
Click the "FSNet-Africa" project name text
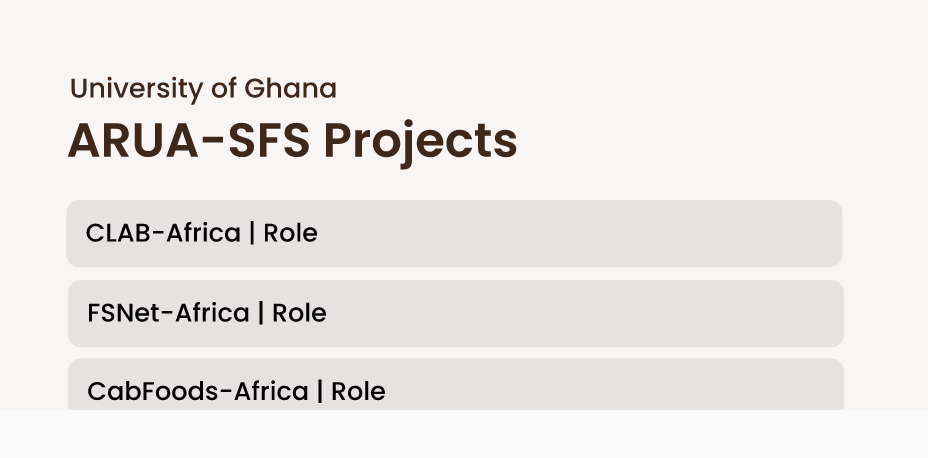[168, 314]
